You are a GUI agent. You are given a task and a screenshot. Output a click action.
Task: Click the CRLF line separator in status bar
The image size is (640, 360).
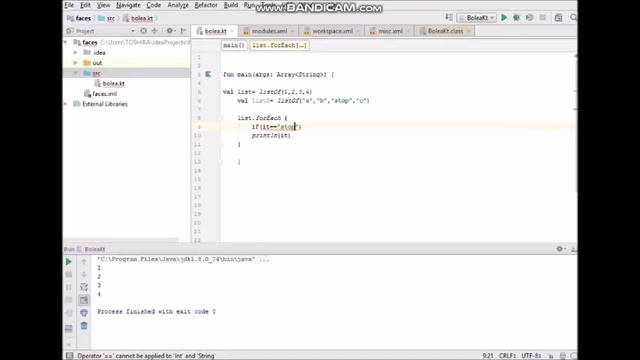[x=507, y=356]
